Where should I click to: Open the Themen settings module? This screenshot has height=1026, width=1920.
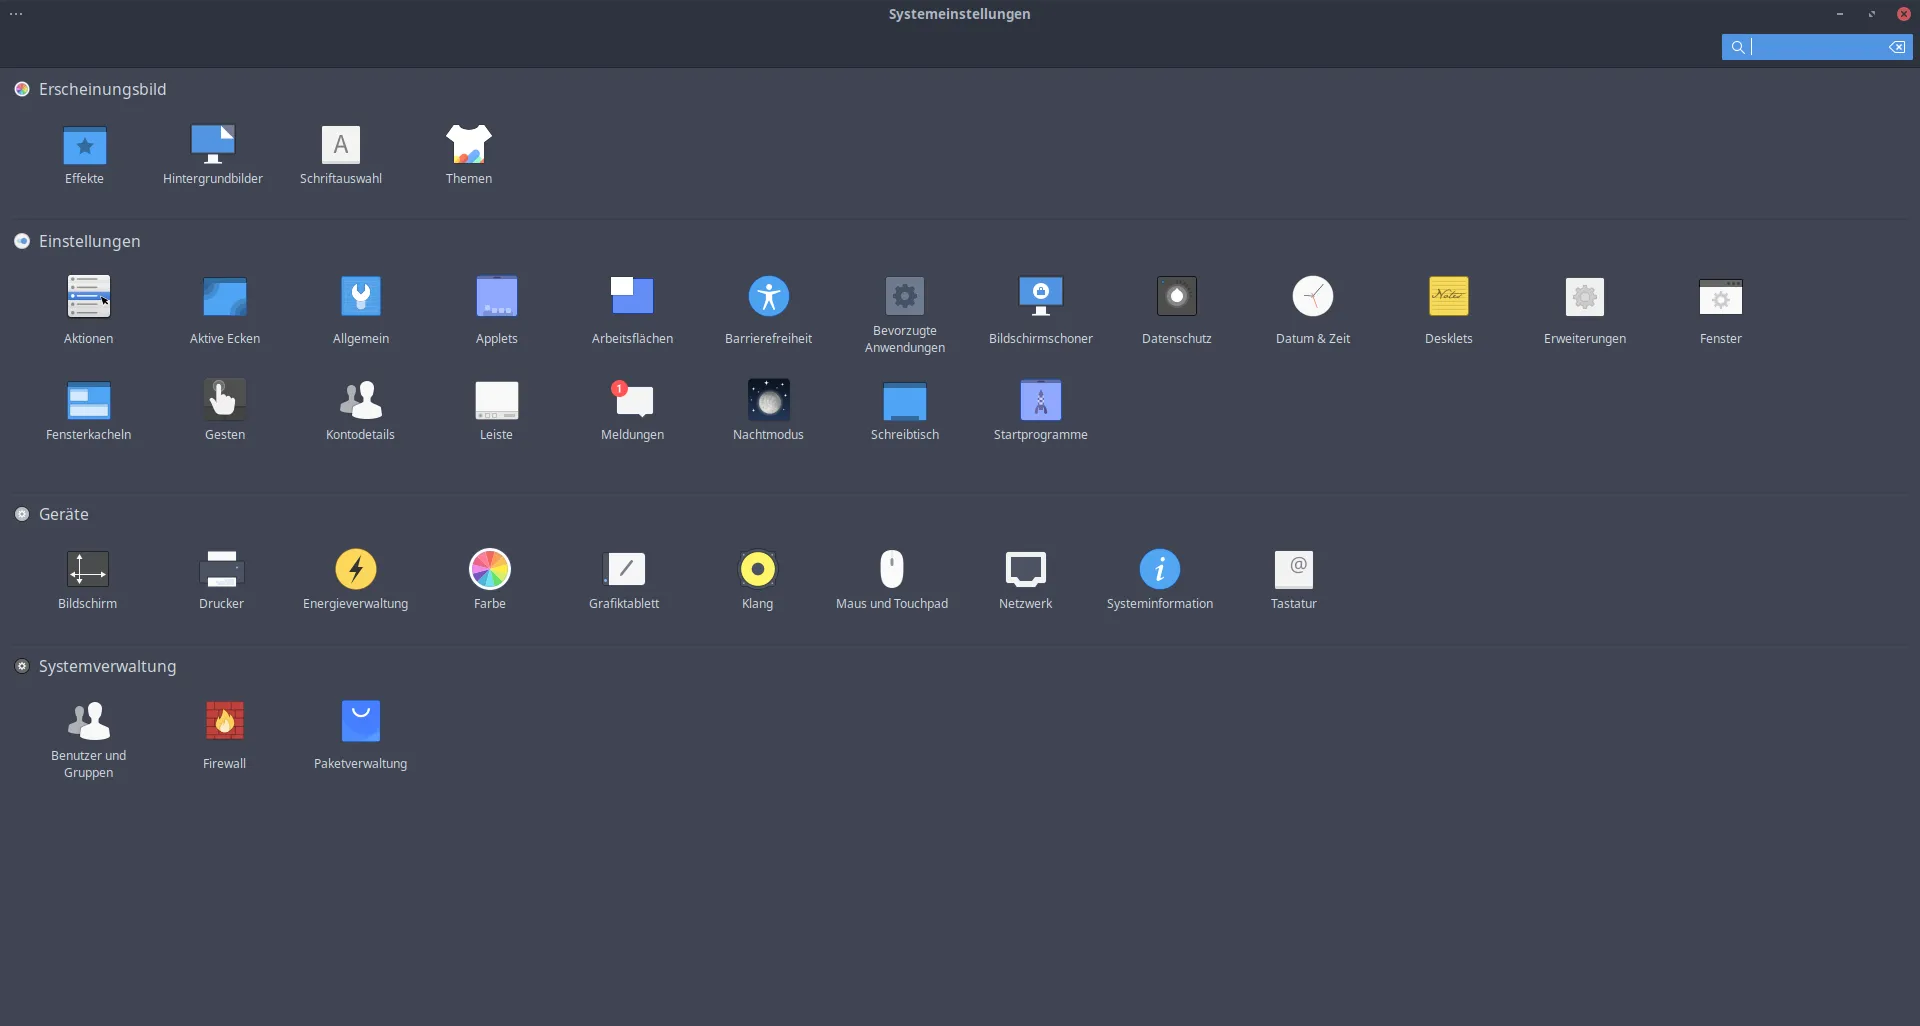point(468,147)
